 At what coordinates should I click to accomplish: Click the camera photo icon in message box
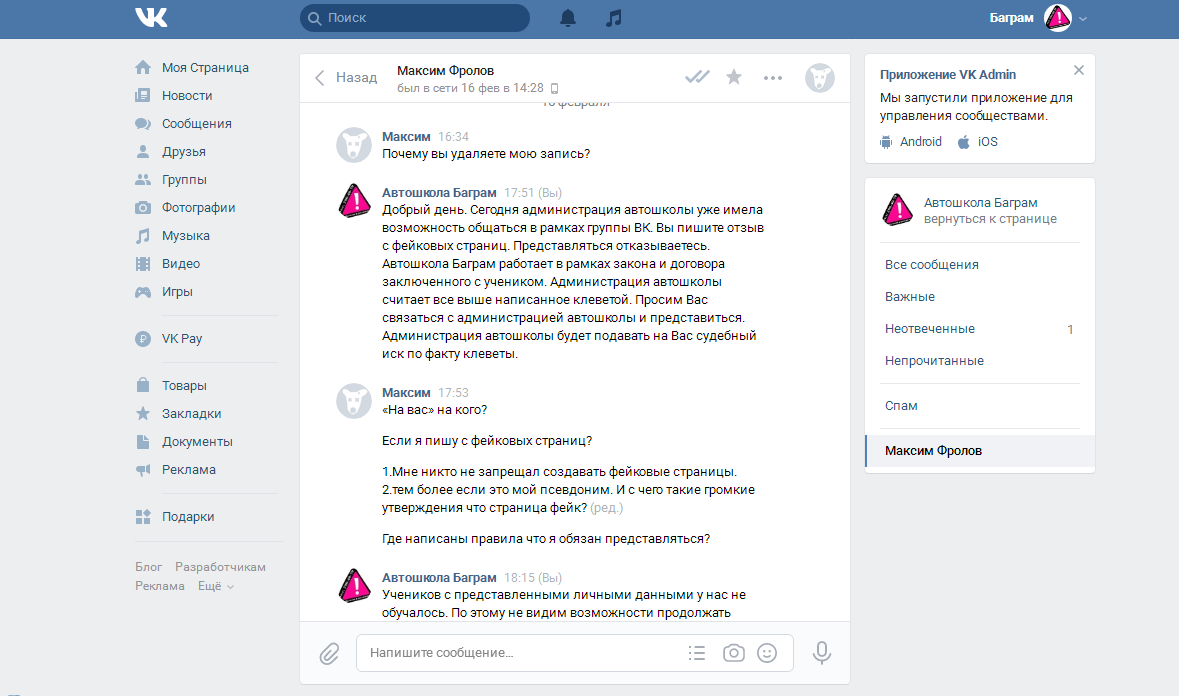(734, 653)
